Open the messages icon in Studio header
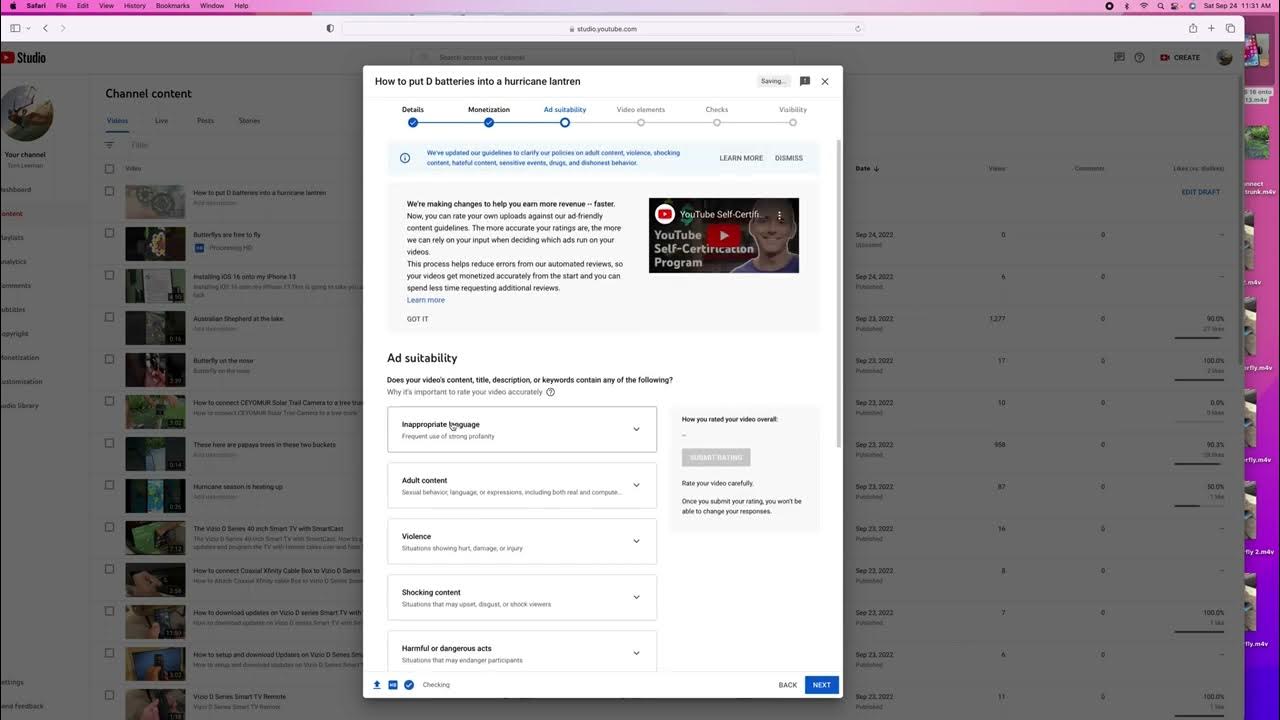This screenshot has height=720, width=1280. click(x=1119, y=57)
